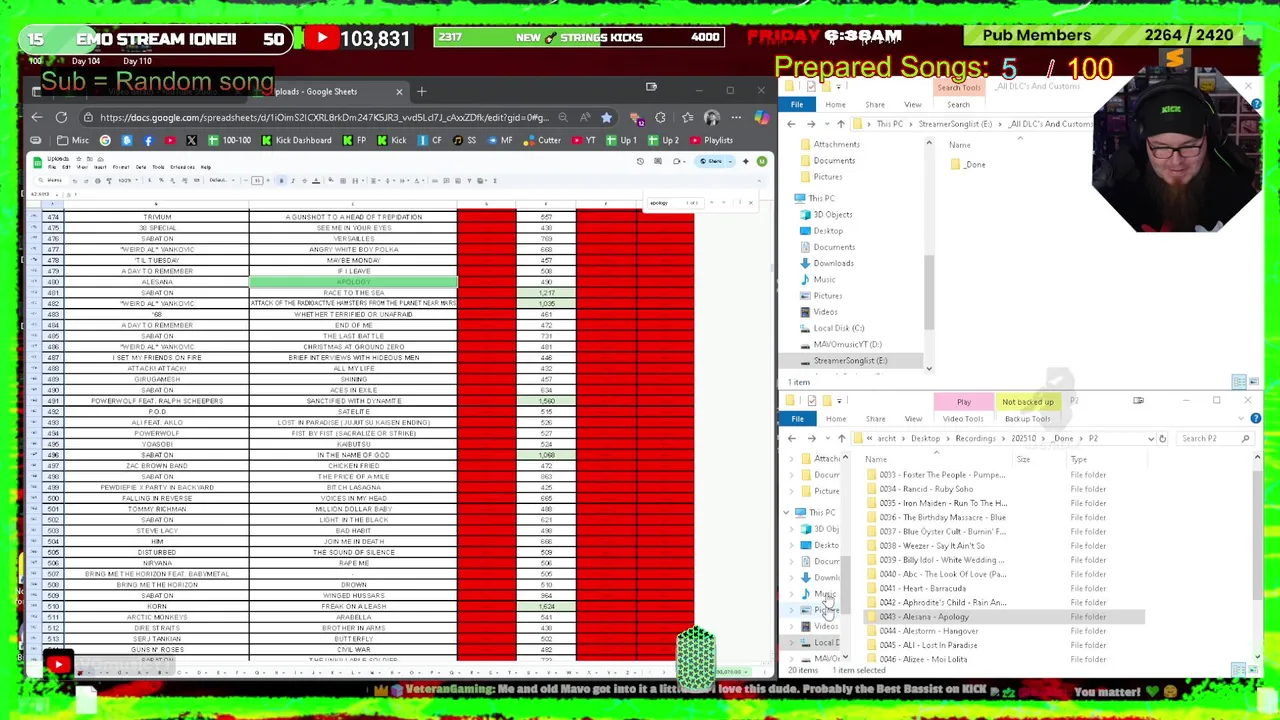The image size is (1280, 720).
Task: Open Video Tools tab in lower Explorer
Action: pyautogui.click(x=962, y=419)
